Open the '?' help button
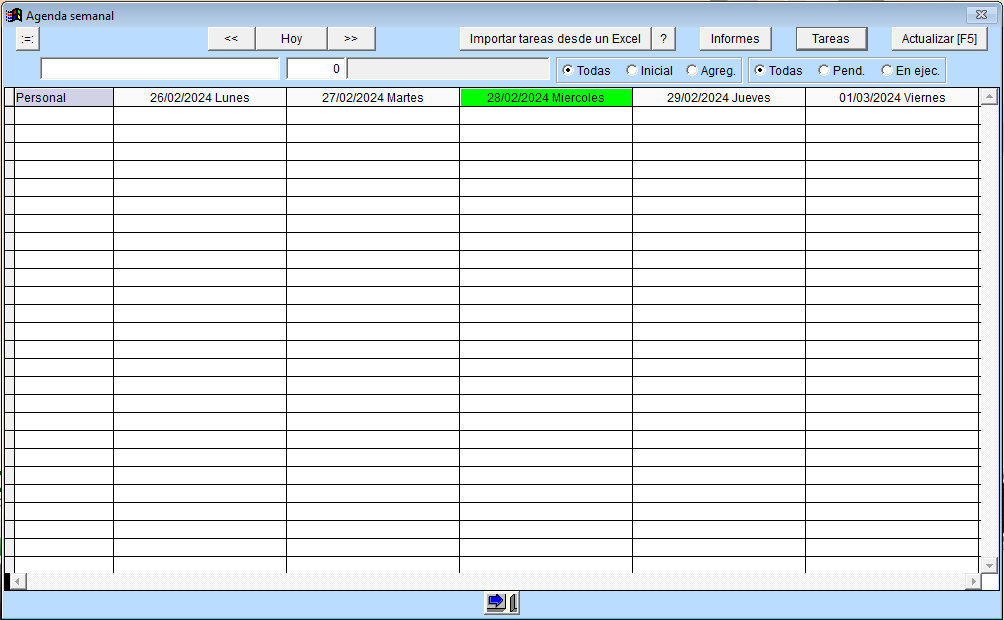Viewport: 1004px width, 620px height. click(x=663, y=38)
